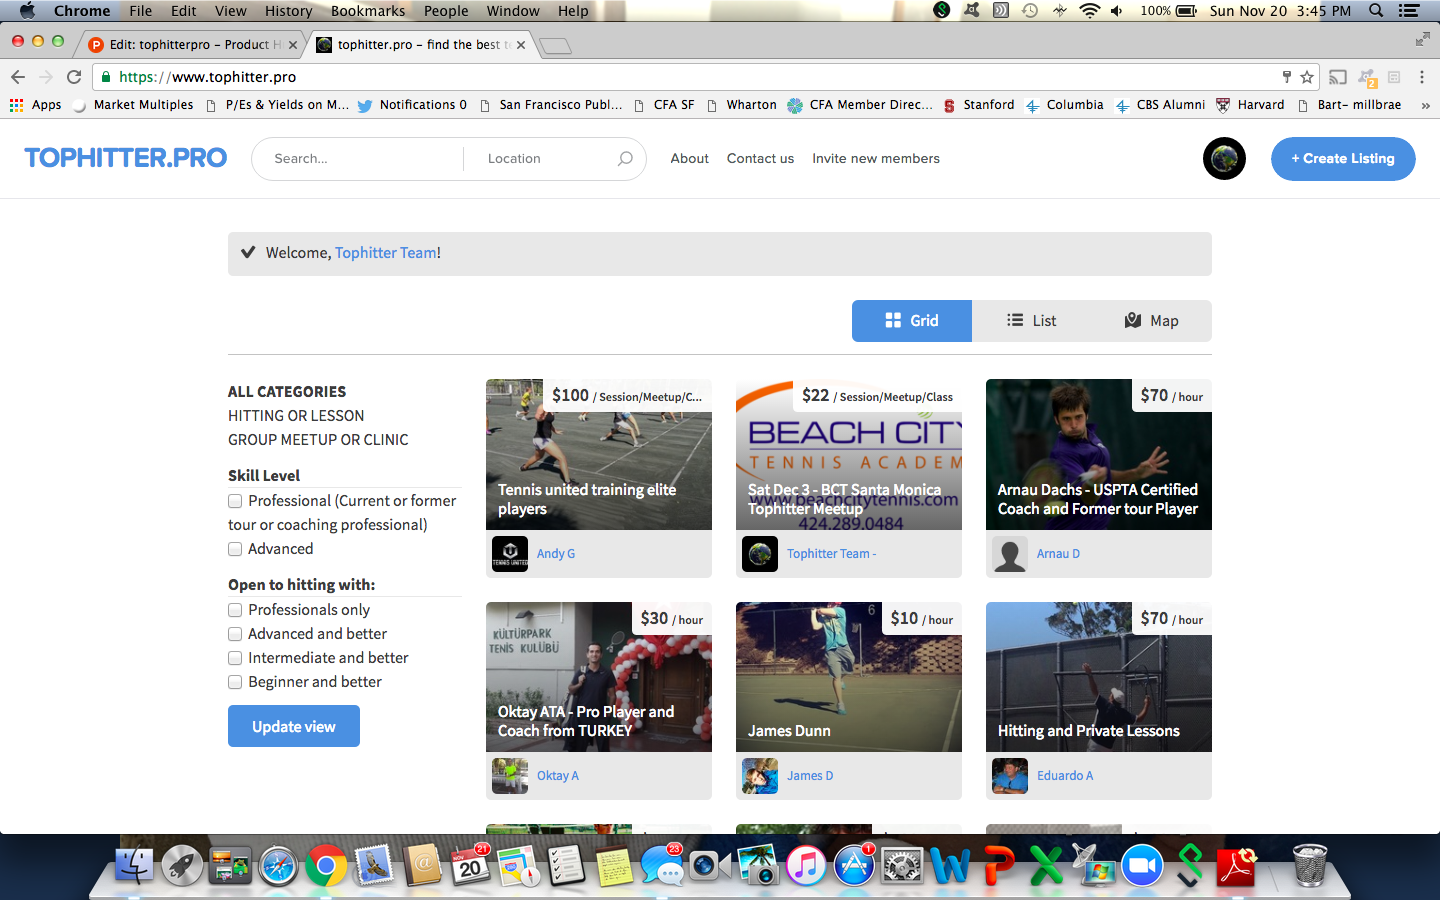Show more bookmarks with the overflow chevron
The image size is (1440, 900).
point(1425,105)
